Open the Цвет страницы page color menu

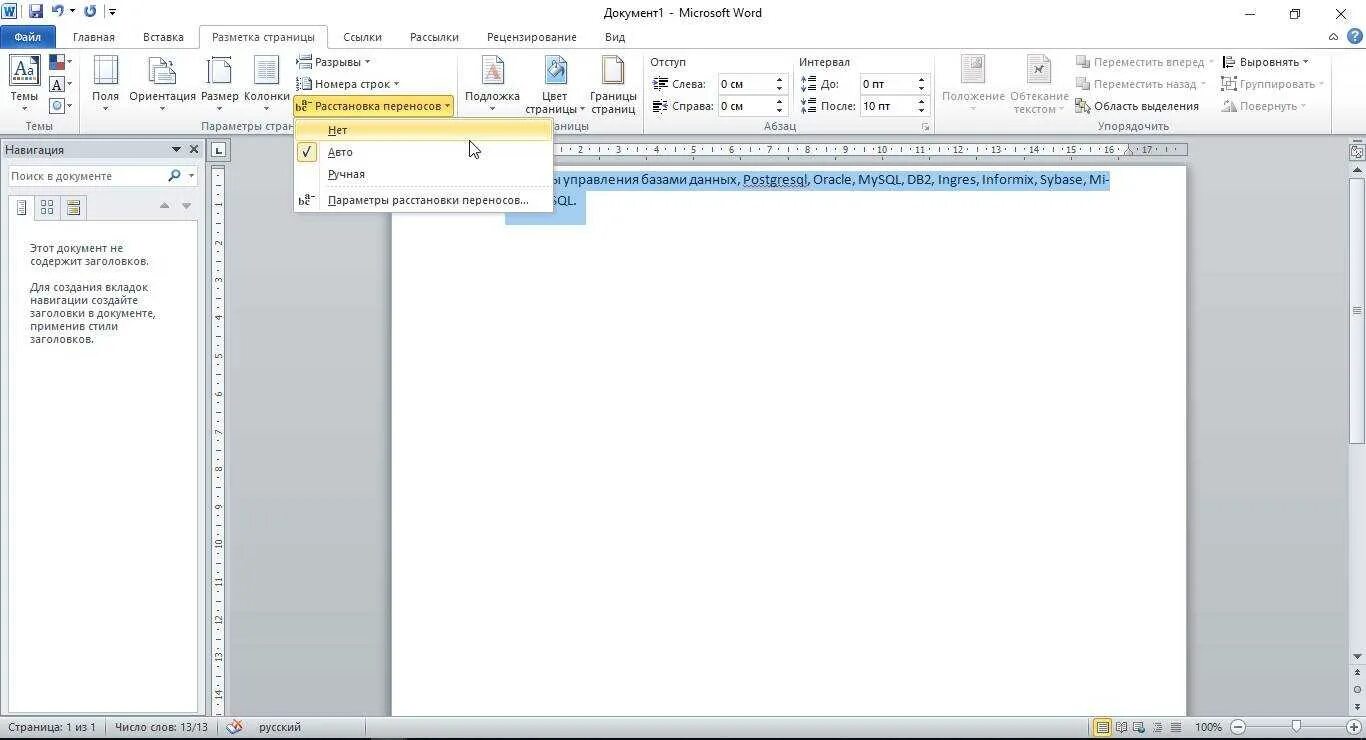[555, 84]
